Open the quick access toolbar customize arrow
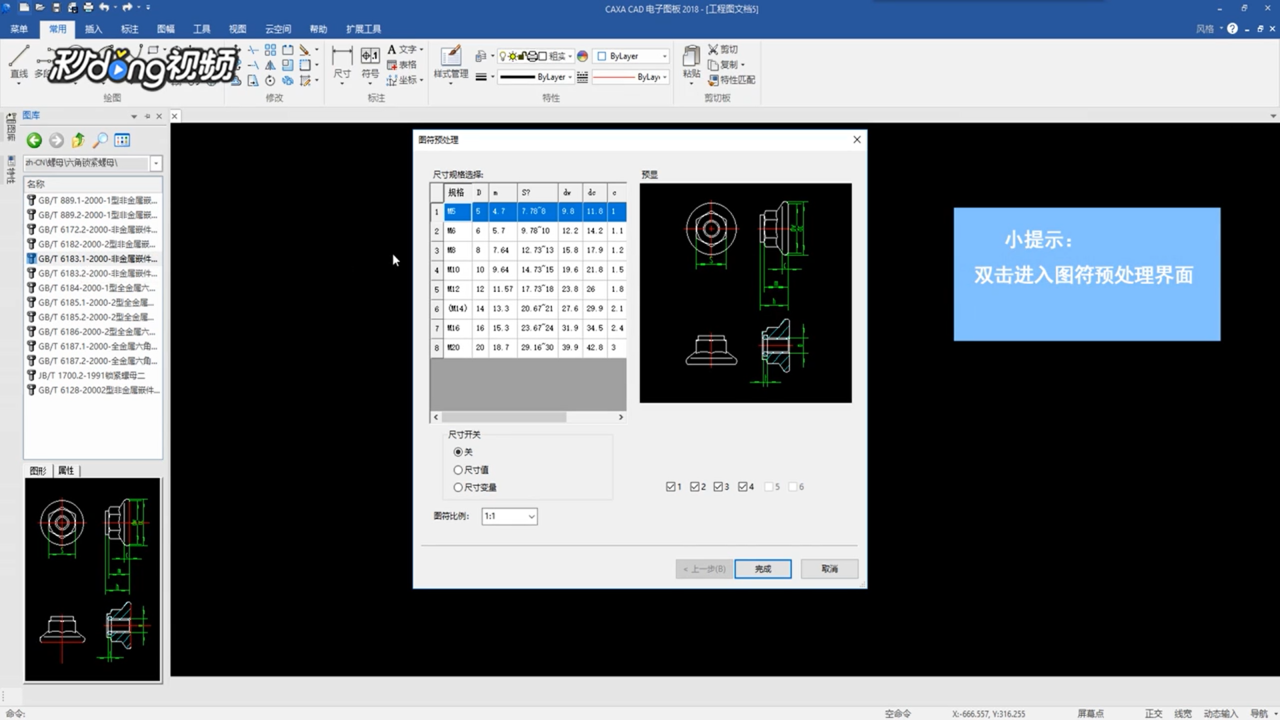Screen dimensions: 1280x720 point(147,8)
